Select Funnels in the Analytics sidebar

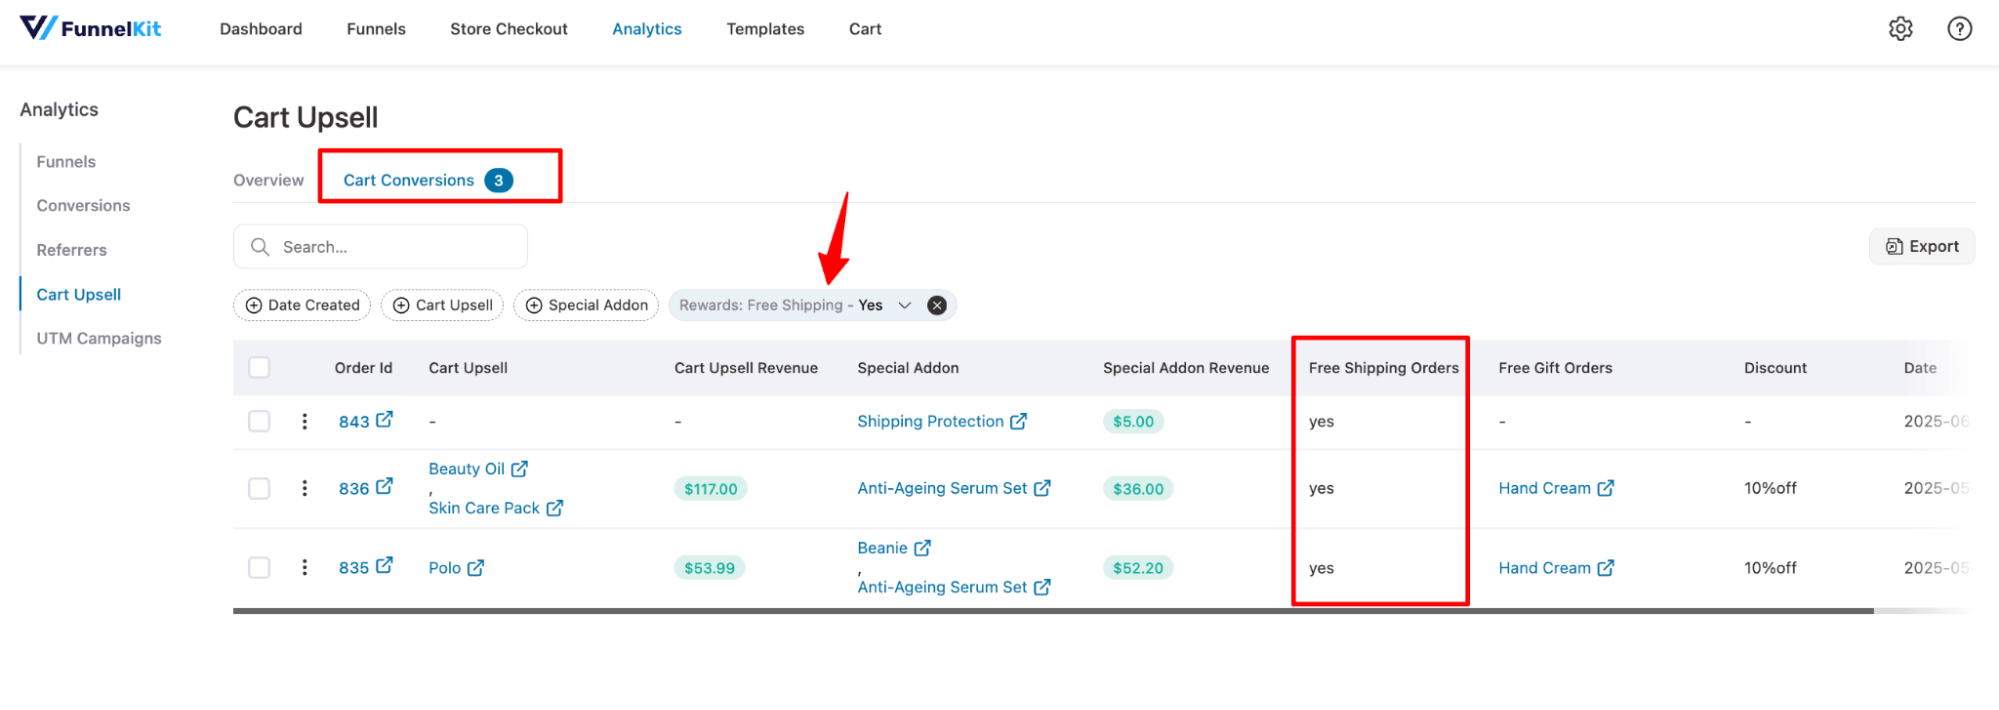click(x=66, y=162)
